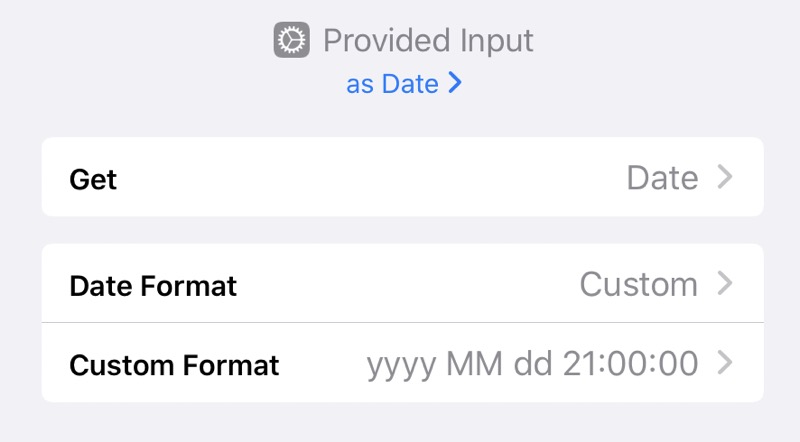
Task: Tap the blue chevron after 'as Date'
Action: tap(455, 83)
